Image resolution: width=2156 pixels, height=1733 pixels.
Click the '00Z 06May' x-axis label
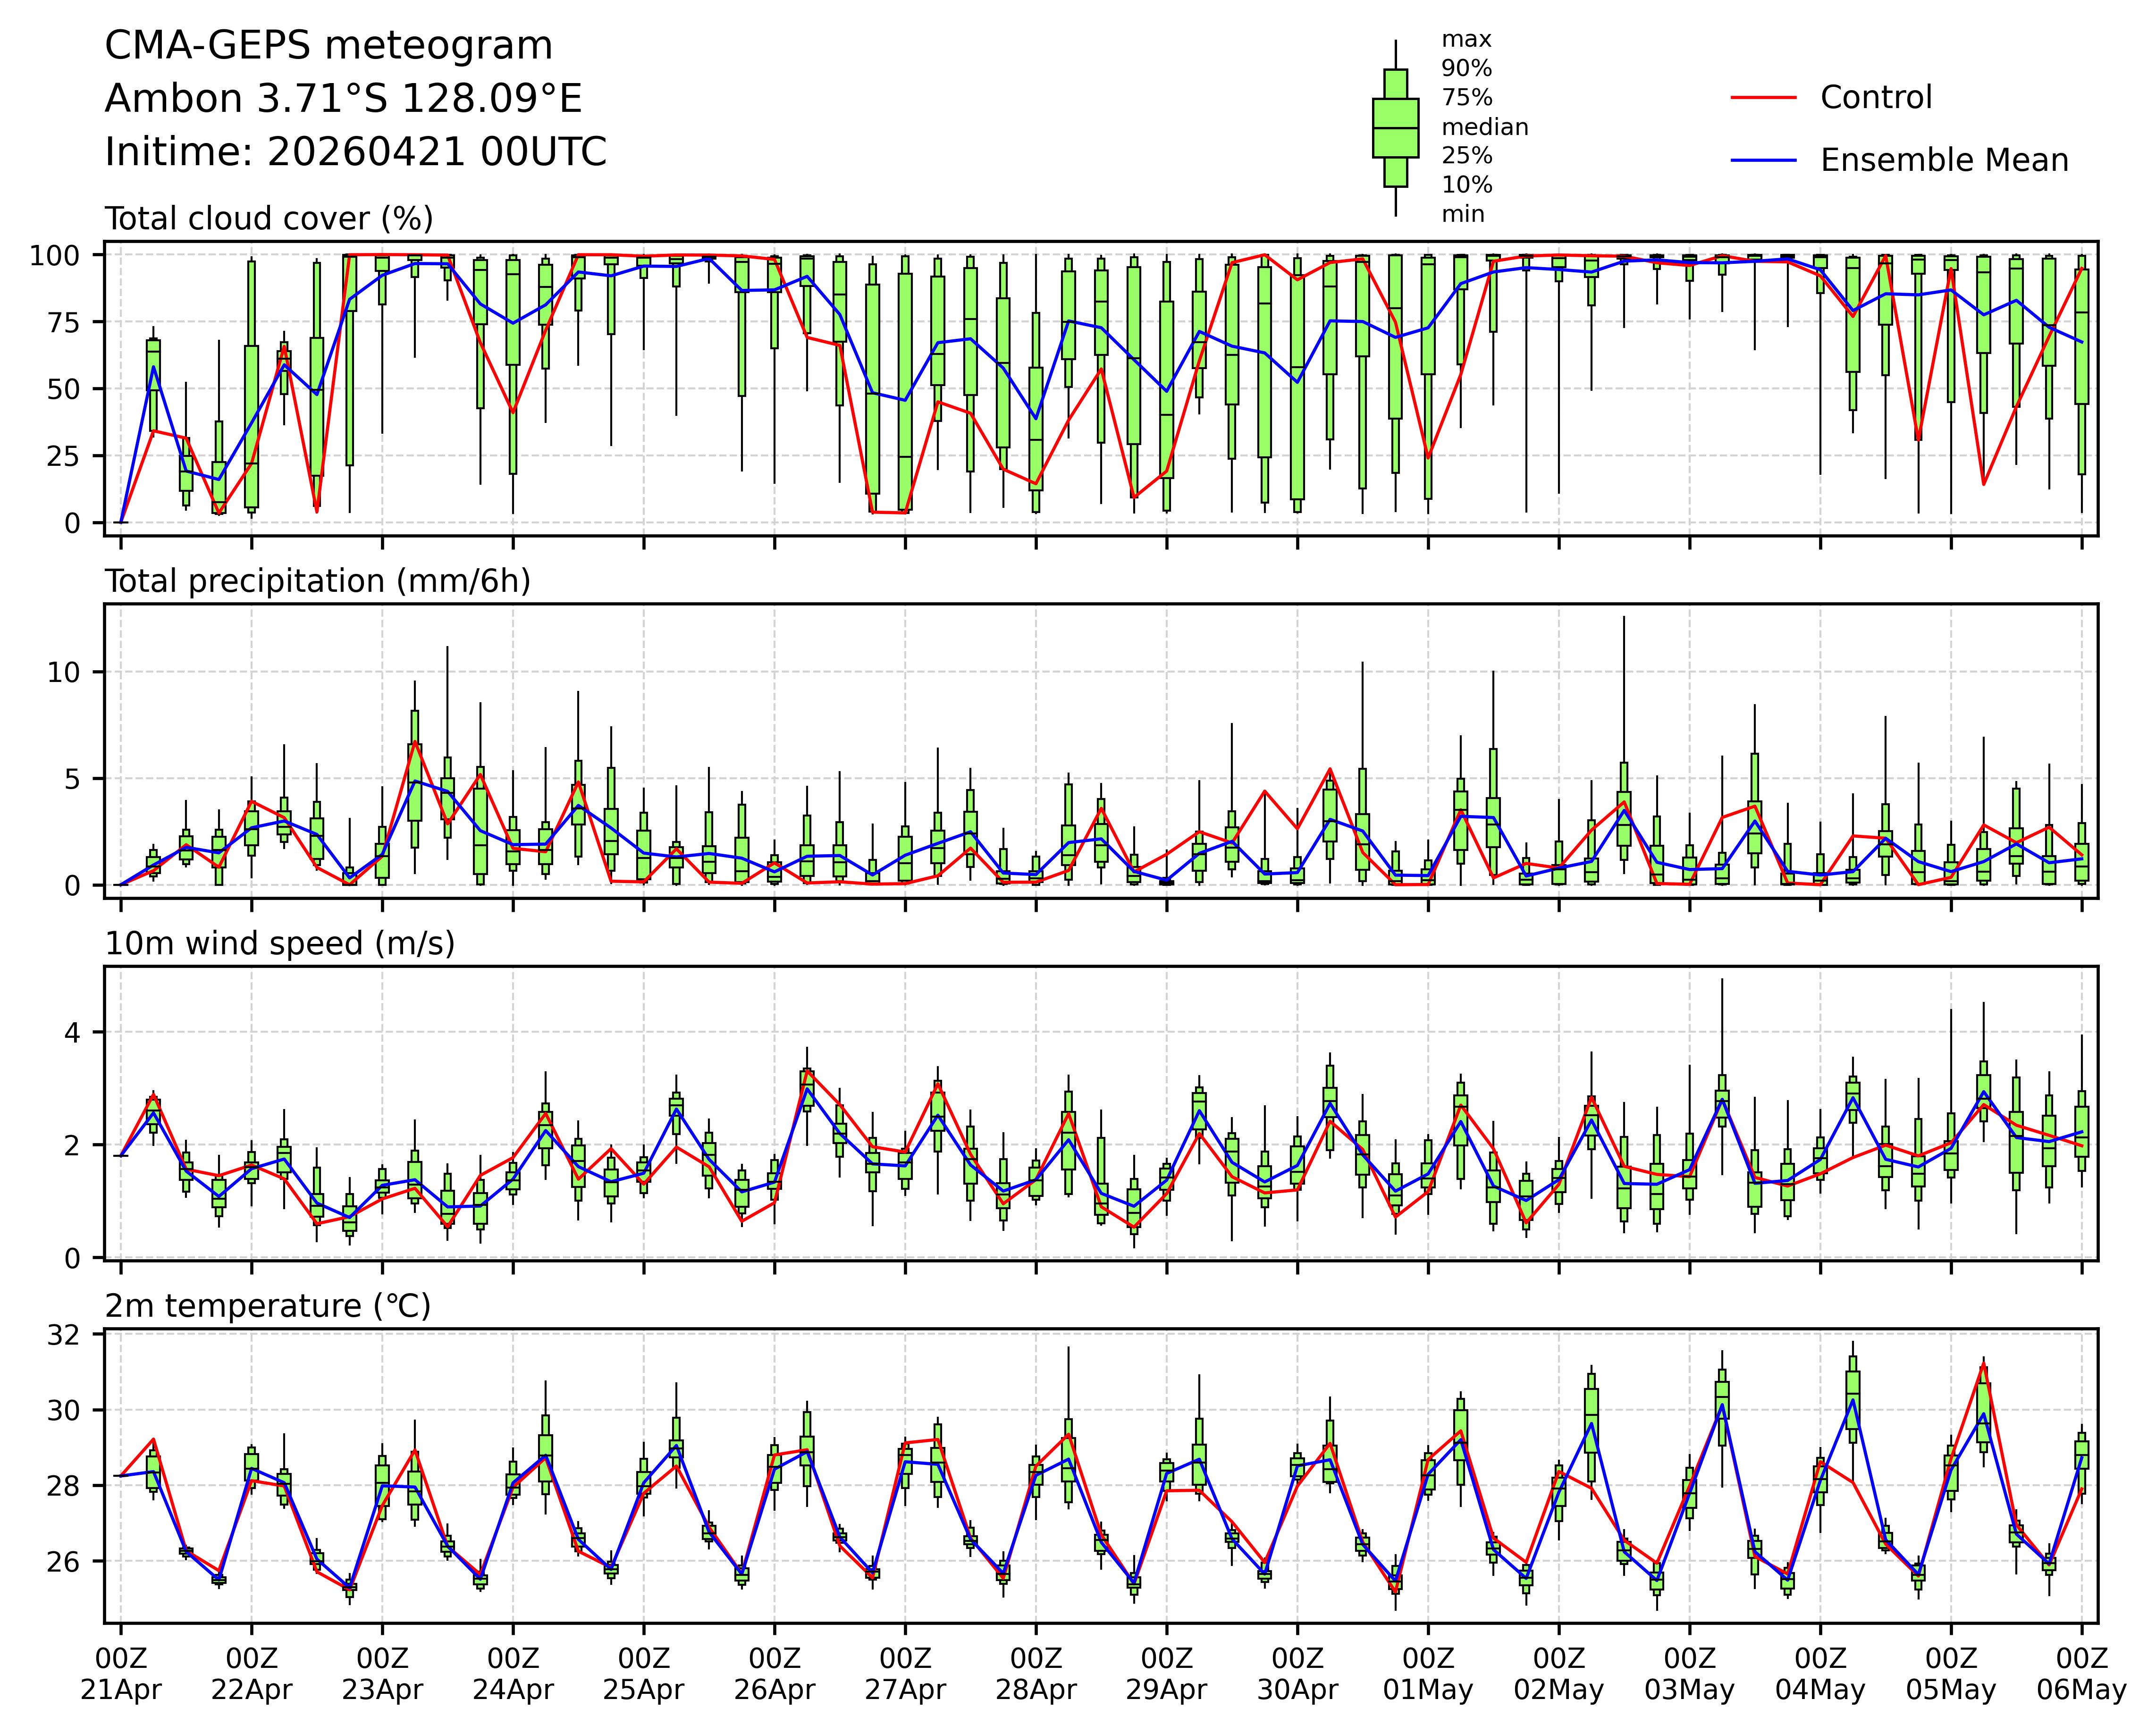pyautogui.click(x=2081, y=1675)
